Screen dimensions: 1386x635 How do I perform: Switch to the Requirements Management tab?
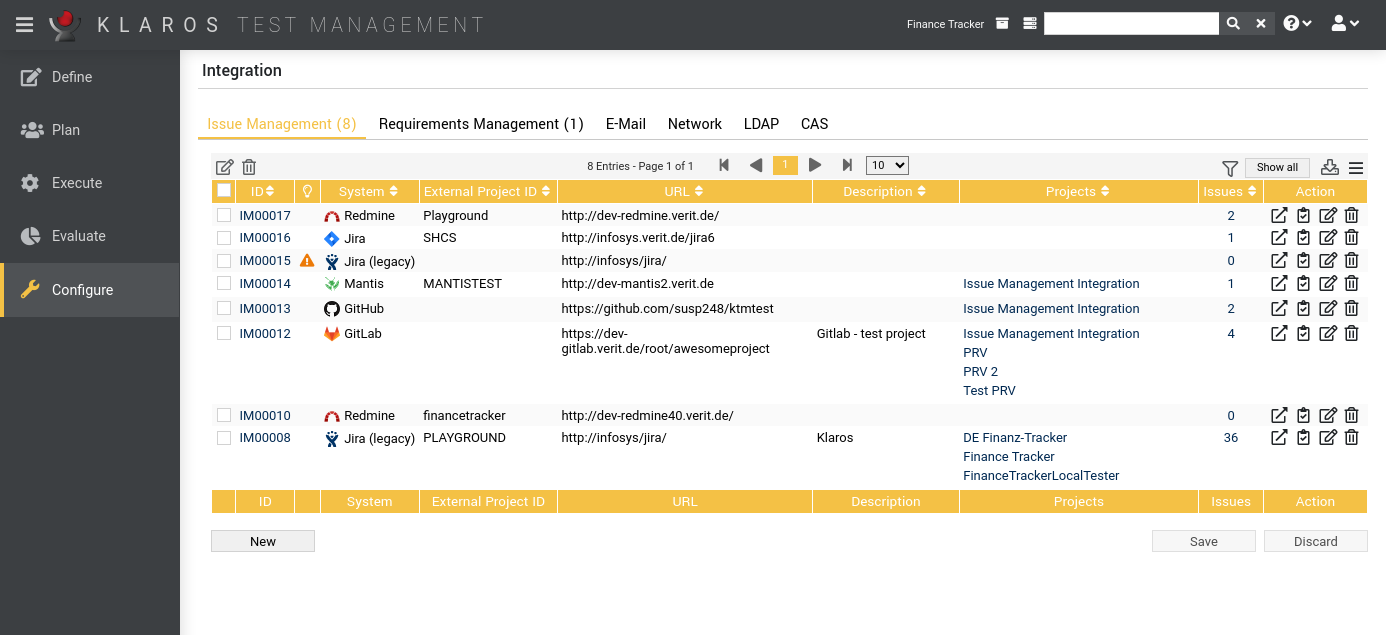pyautogui.click(x=481, y=123)
